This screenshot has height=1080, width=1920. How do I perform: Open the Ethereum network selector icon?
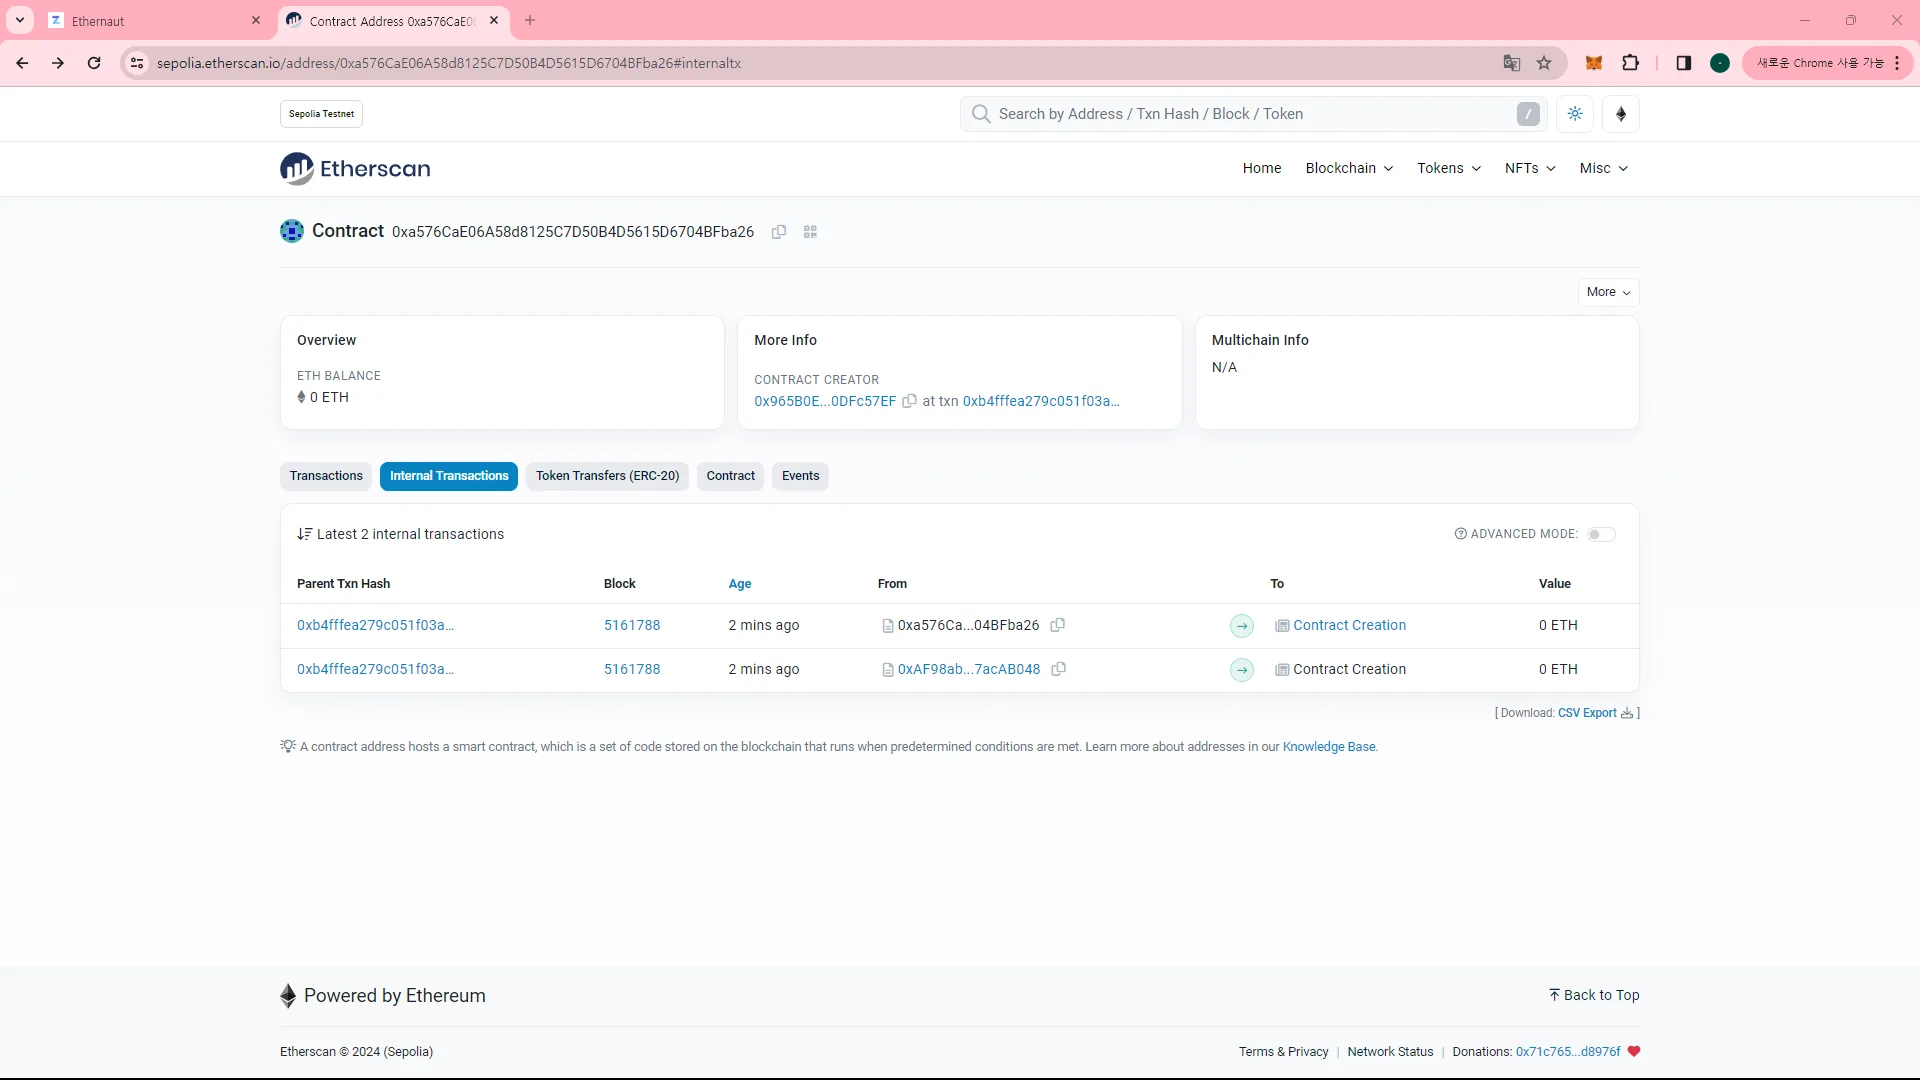pyautogui.click(x=1621, y=114)
